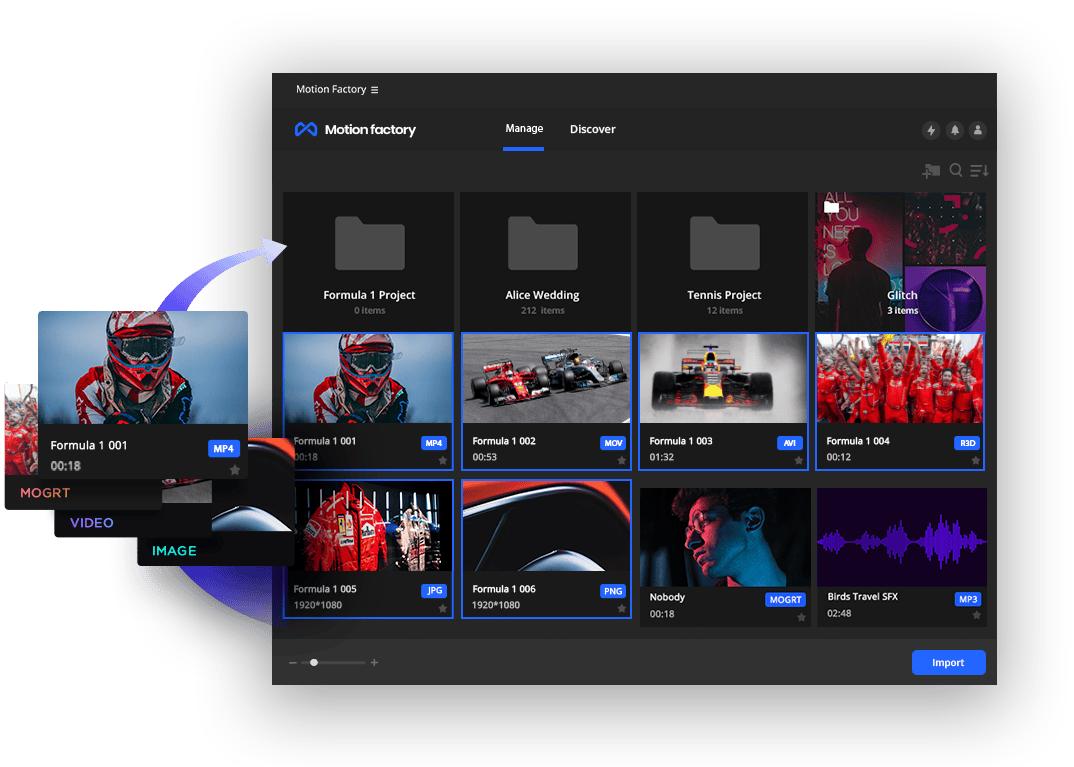Favorite the Nobody item with the star
Image resolution: width=1074 pixels, height=767 pixels.
coord(801,618)
